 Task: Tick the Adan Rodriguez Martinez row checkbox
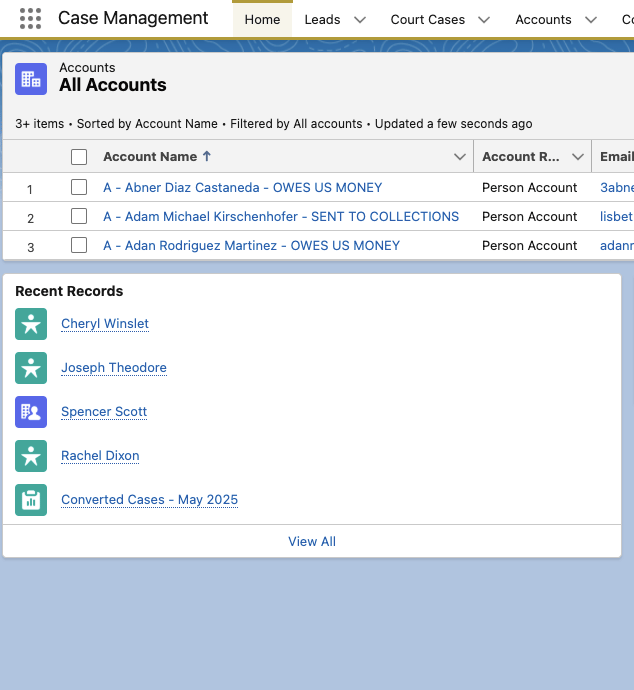tap(79, 245)
